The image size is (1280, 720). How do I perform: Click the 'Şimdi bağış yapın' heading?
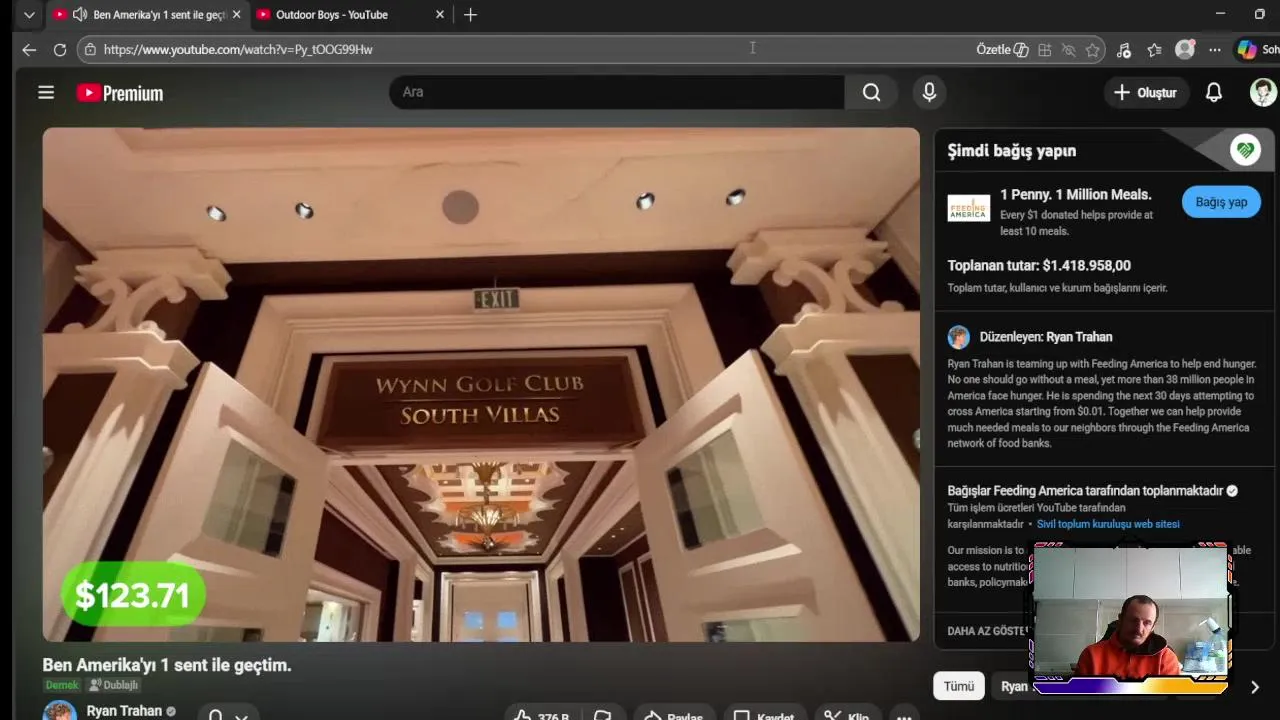(1012, 151)
